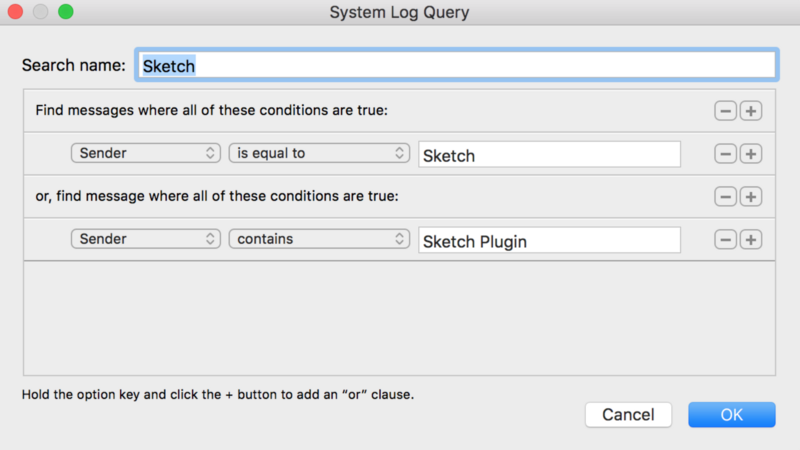Minimize the System Log Query window
800x450 pixels.
point(40,12)
